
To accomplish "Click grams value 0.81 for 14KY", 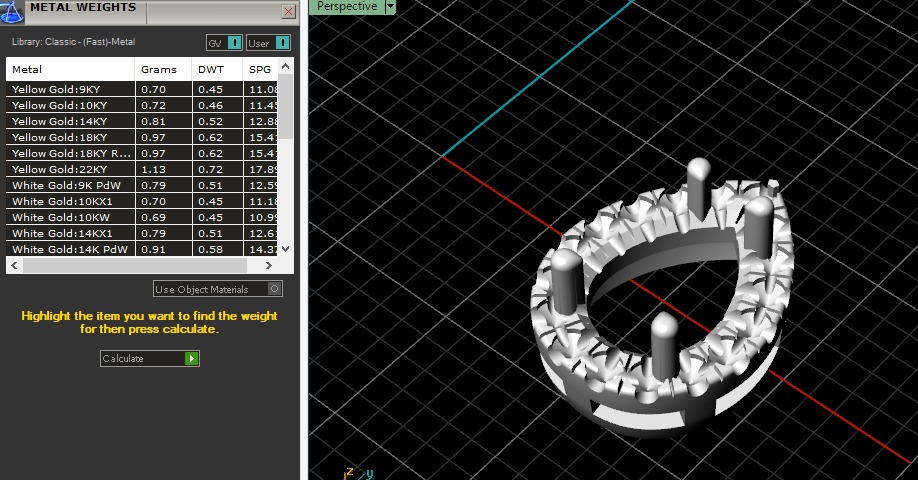I will [163, 121].
